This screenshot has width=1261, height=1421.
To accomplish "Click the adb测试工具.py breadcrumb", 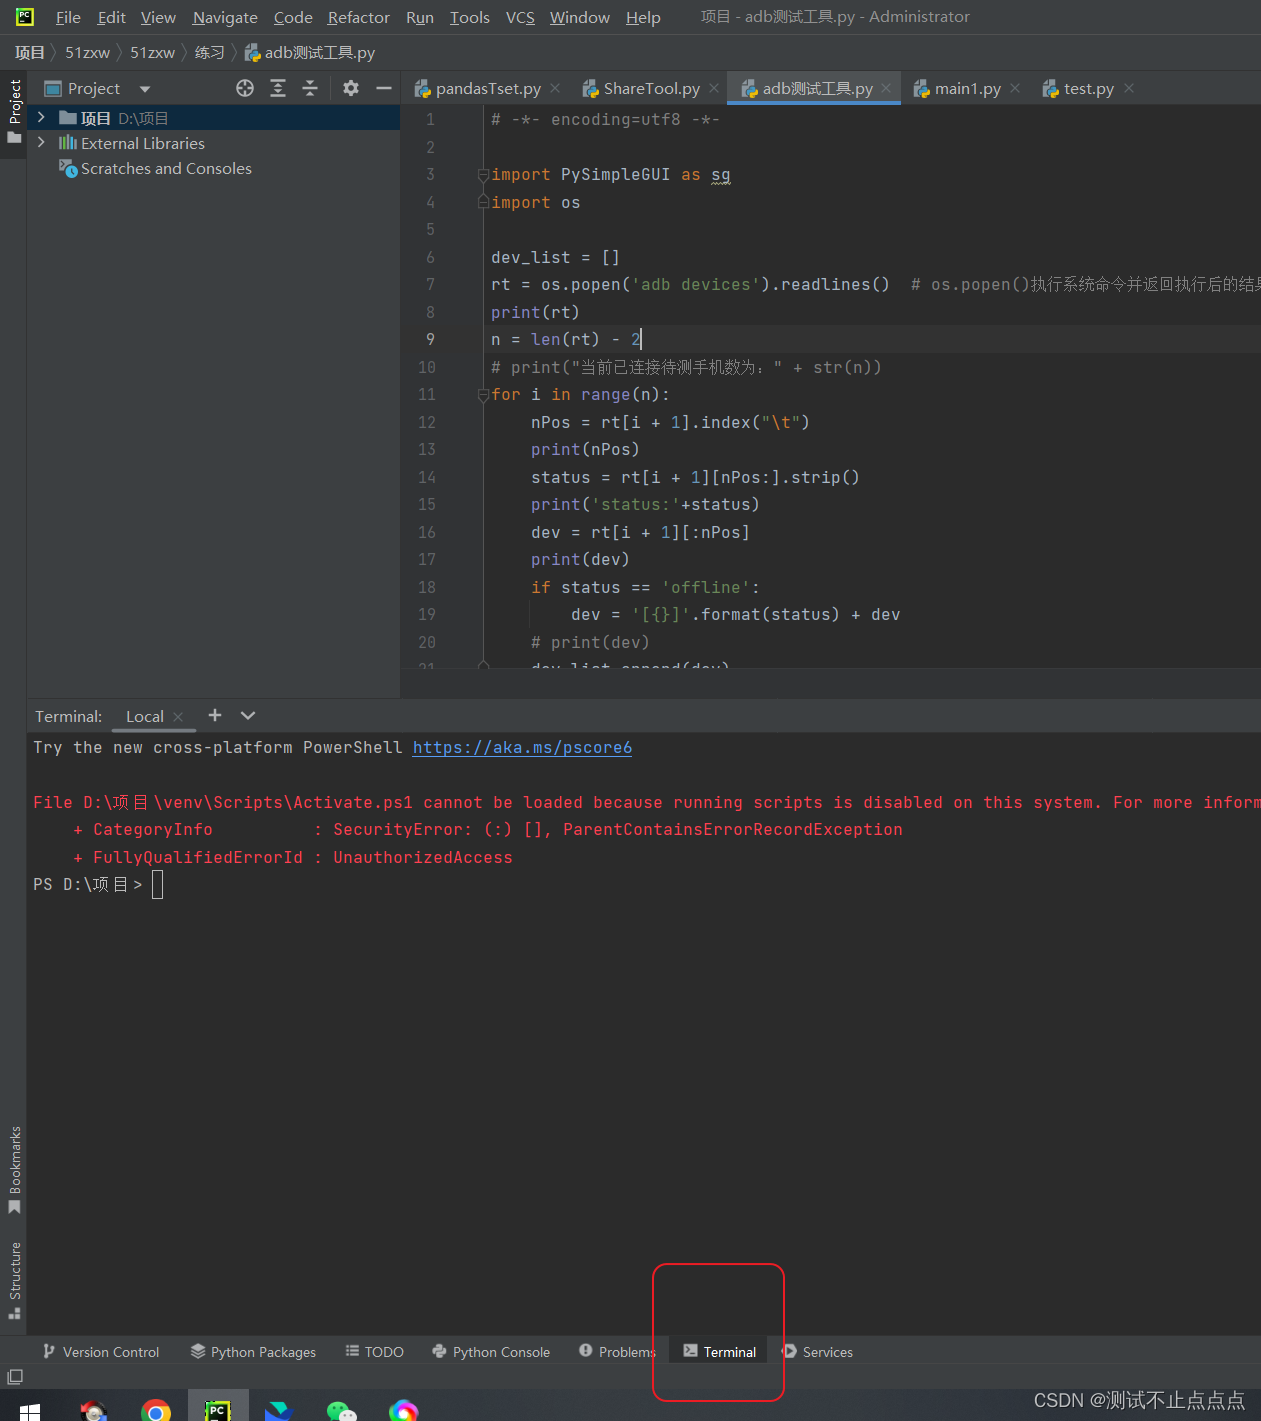I will [310, 52].
